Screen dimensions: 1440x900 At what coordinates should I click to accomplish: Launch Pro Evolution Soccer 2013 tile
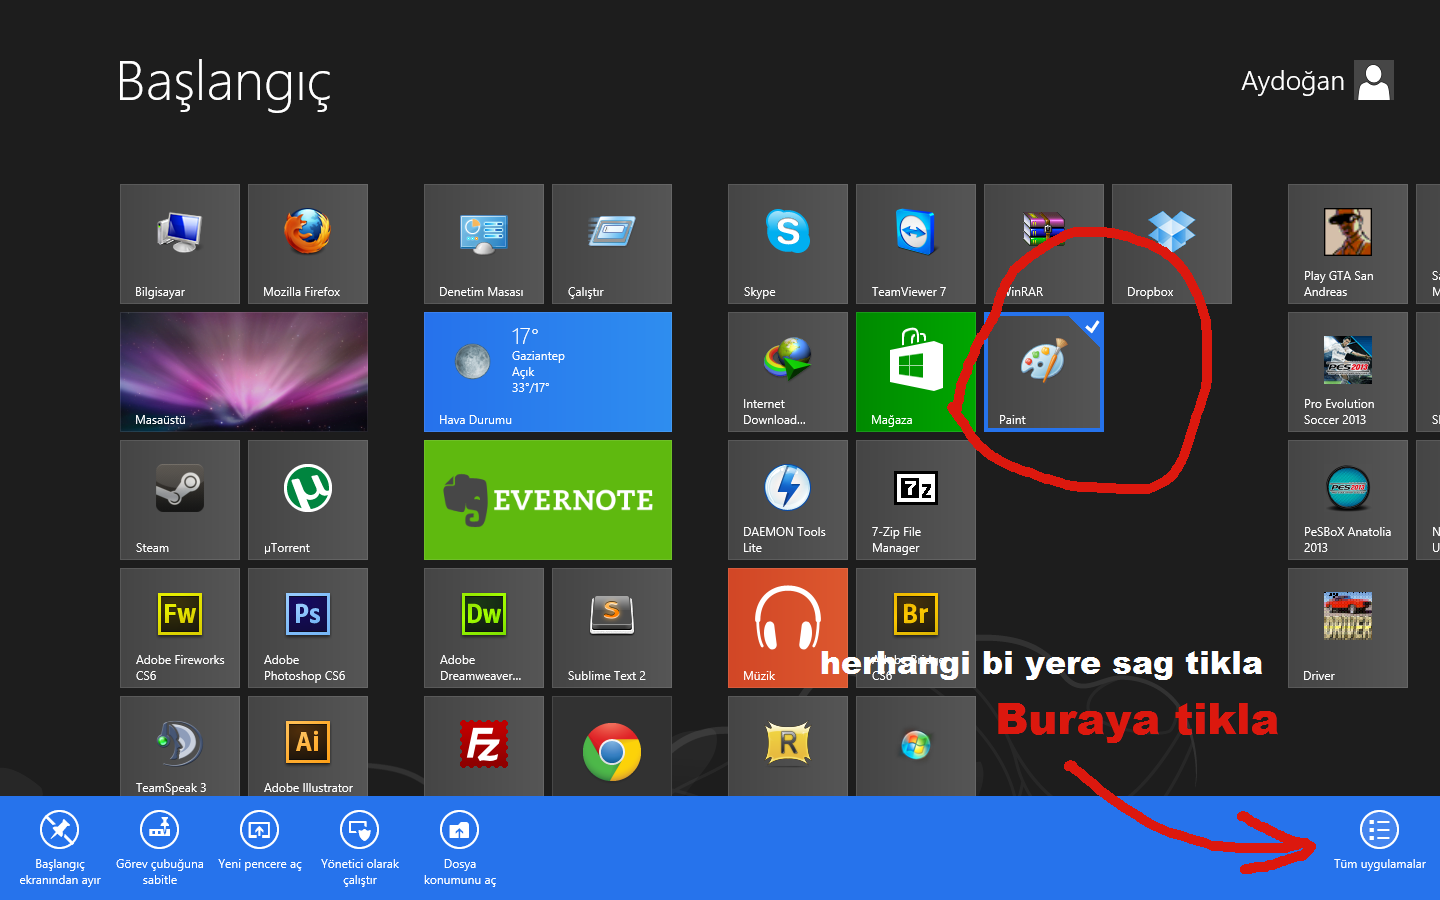[x=1348, y=372]
